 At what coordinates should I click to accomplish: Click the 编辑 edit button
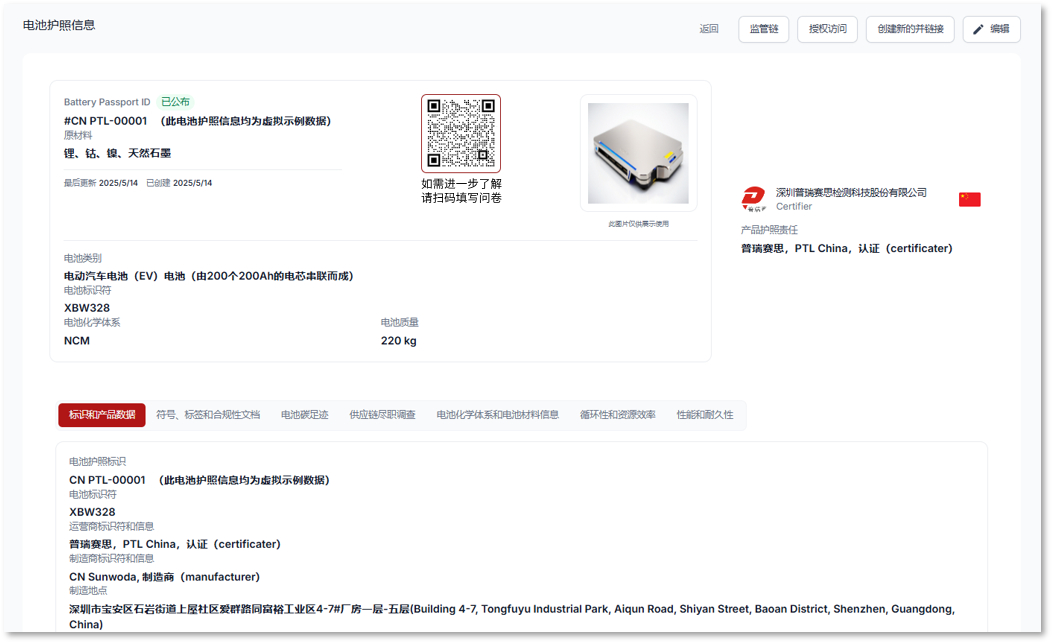tap(991, 29)
